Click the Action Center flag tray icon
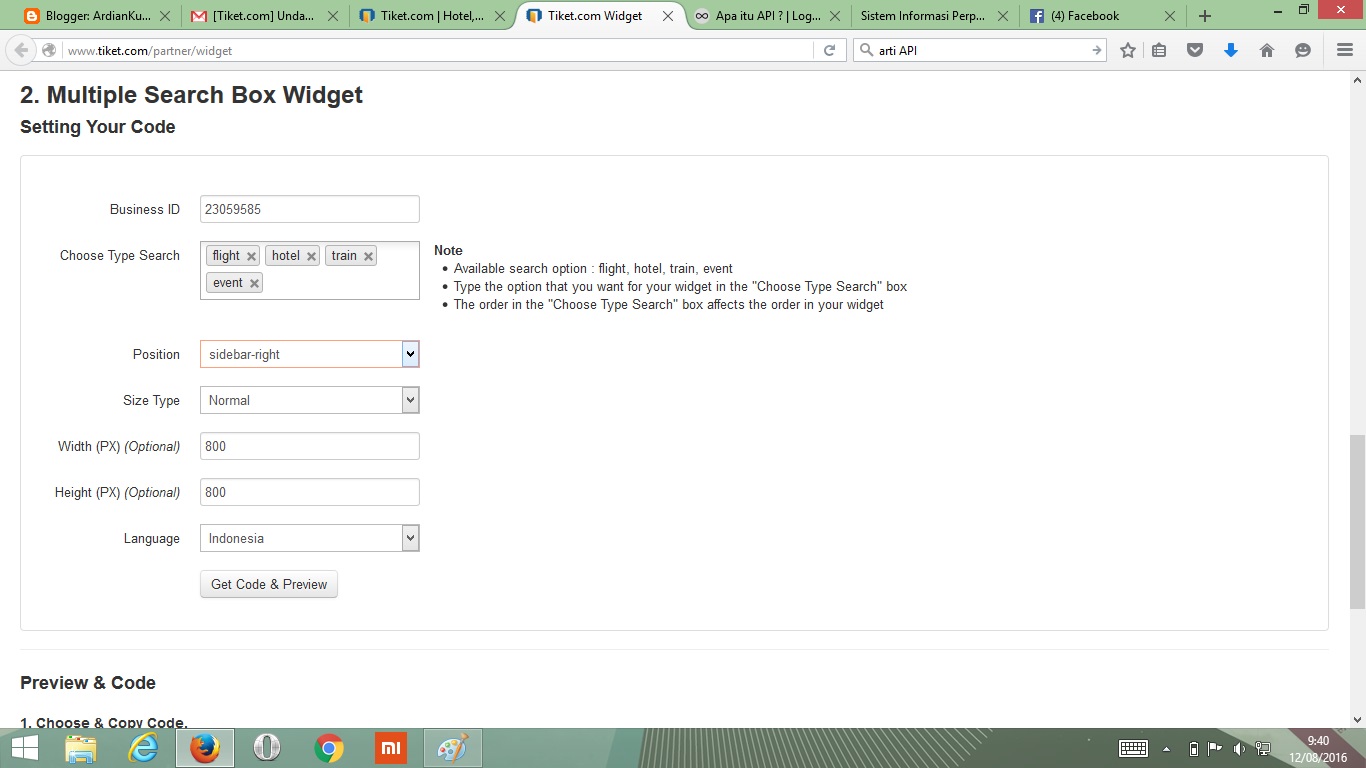The image size is (1366, 768). point(1215,749)
